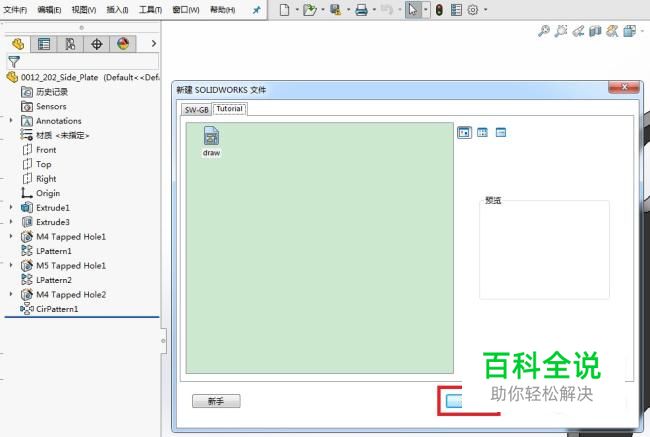Choose the Select cursor tool
The width and height of the screenshot is (650, 437).
click(x=412, y=10)
